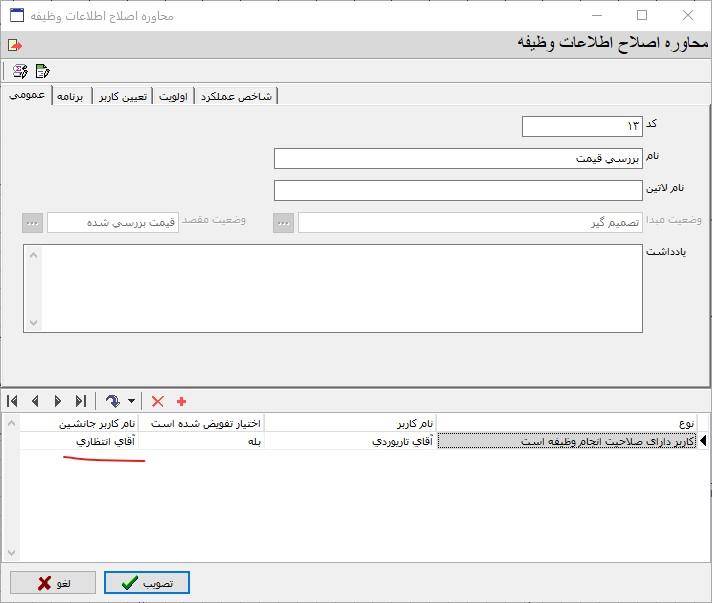
Task: Go to previous record in the grid navigator
Action: [35, 401]
